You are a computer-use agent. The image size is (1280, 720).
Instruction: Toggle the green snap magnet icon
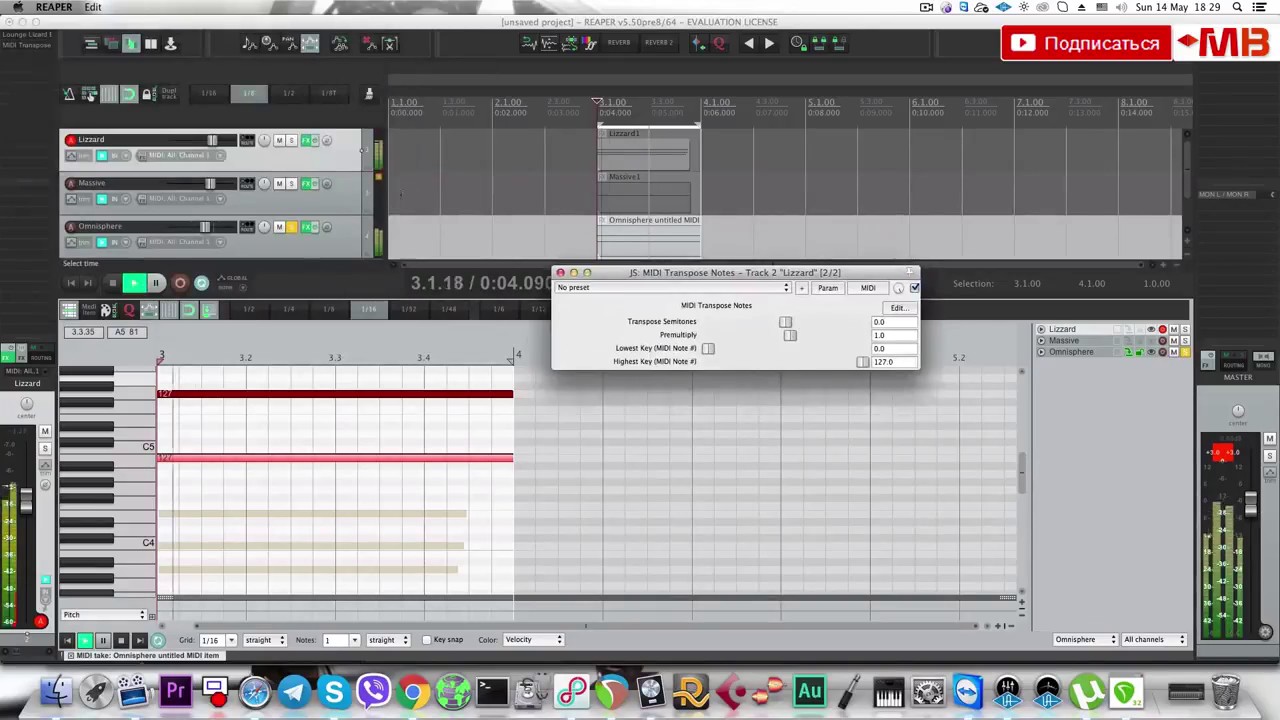[129, 94]
